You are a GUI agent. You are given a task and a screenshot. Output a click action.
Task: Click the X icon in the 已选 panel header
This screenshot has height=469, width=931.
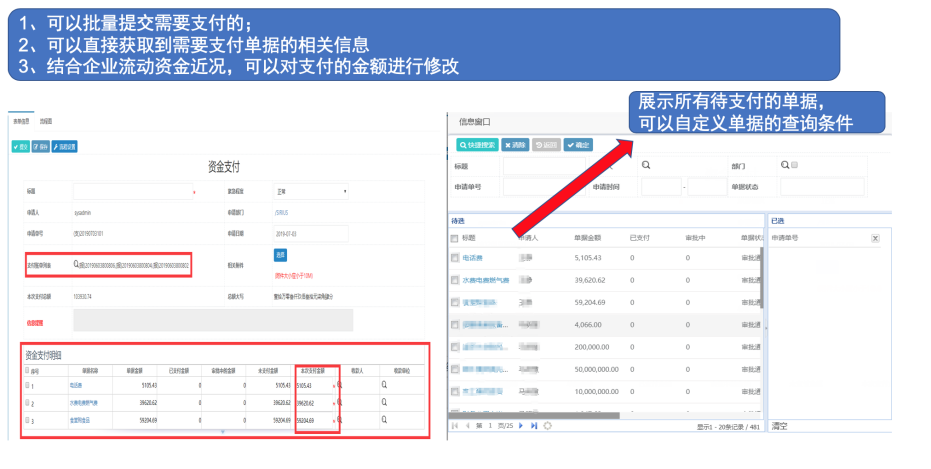click(x=875, y=238)
